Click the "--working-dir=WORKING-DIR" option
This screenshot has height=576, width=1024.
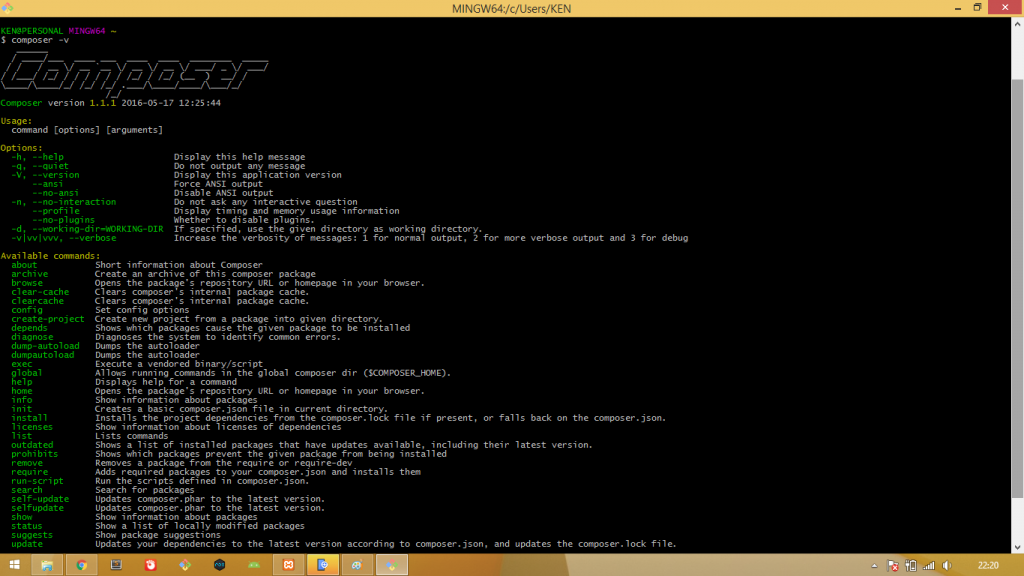(98, 229)
